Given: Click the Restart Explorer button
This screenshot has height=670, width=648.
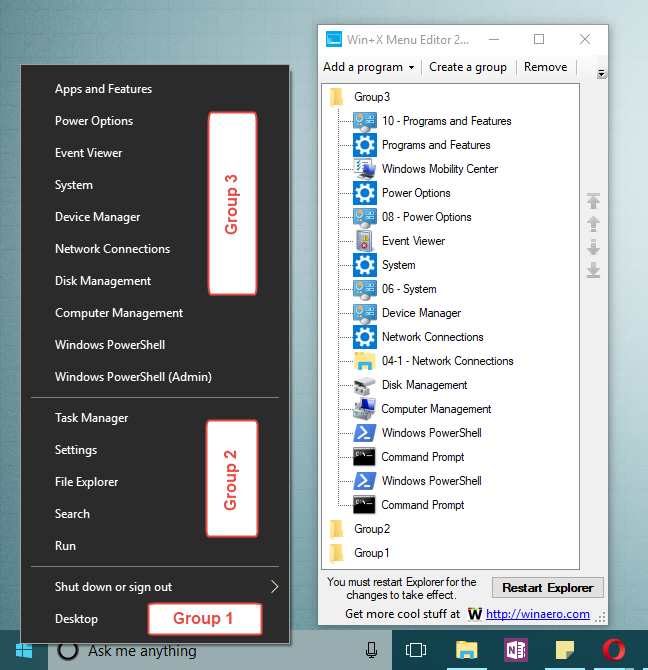Looking at the screenshot, I should point(548,588).
